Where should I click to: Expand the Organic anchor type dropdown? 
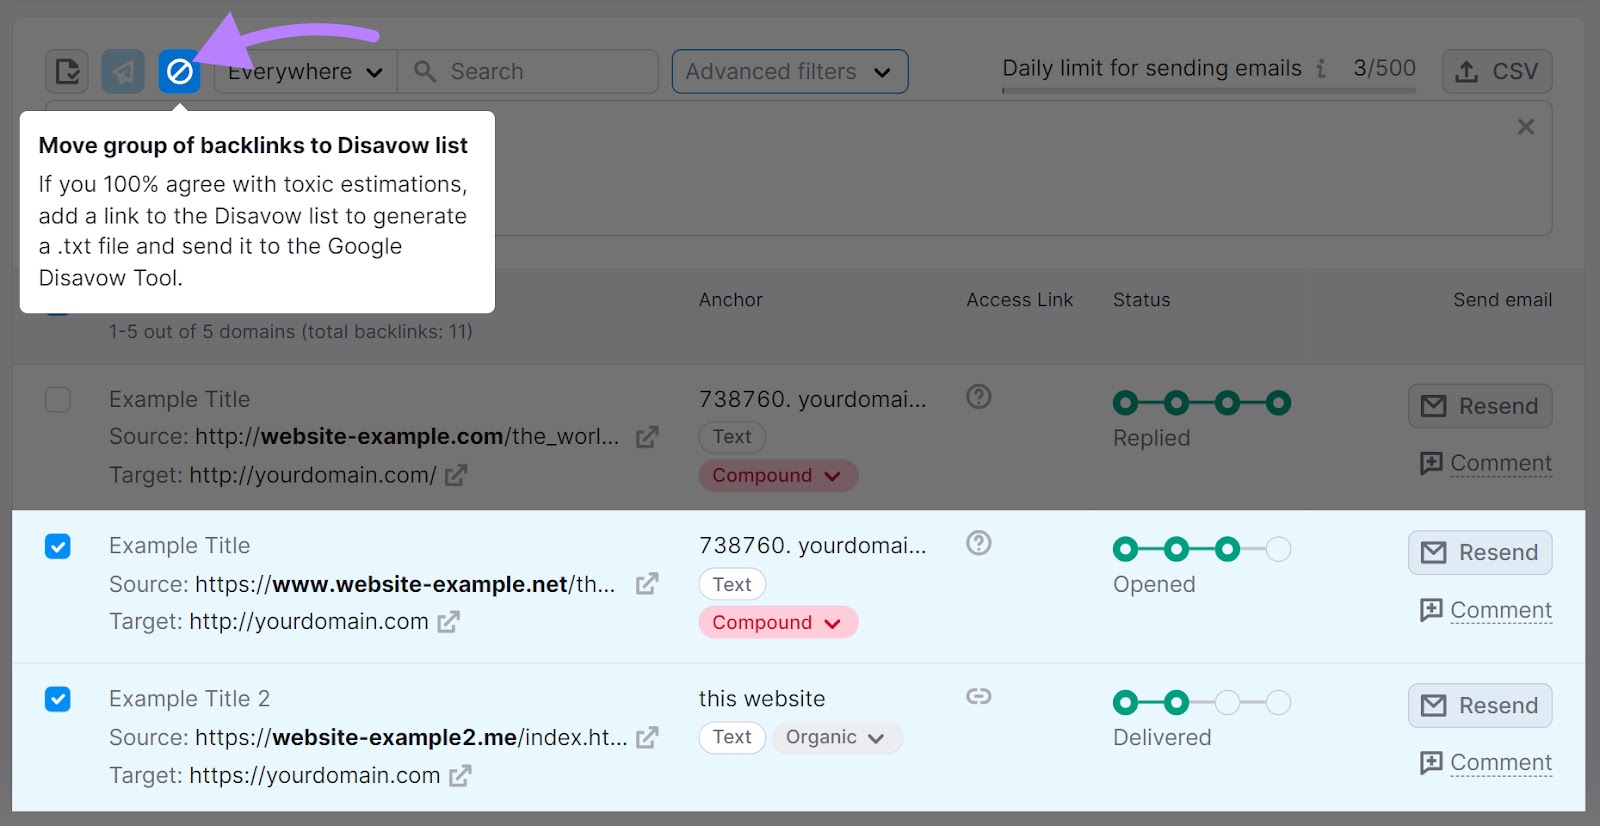(x=836, y=738)
